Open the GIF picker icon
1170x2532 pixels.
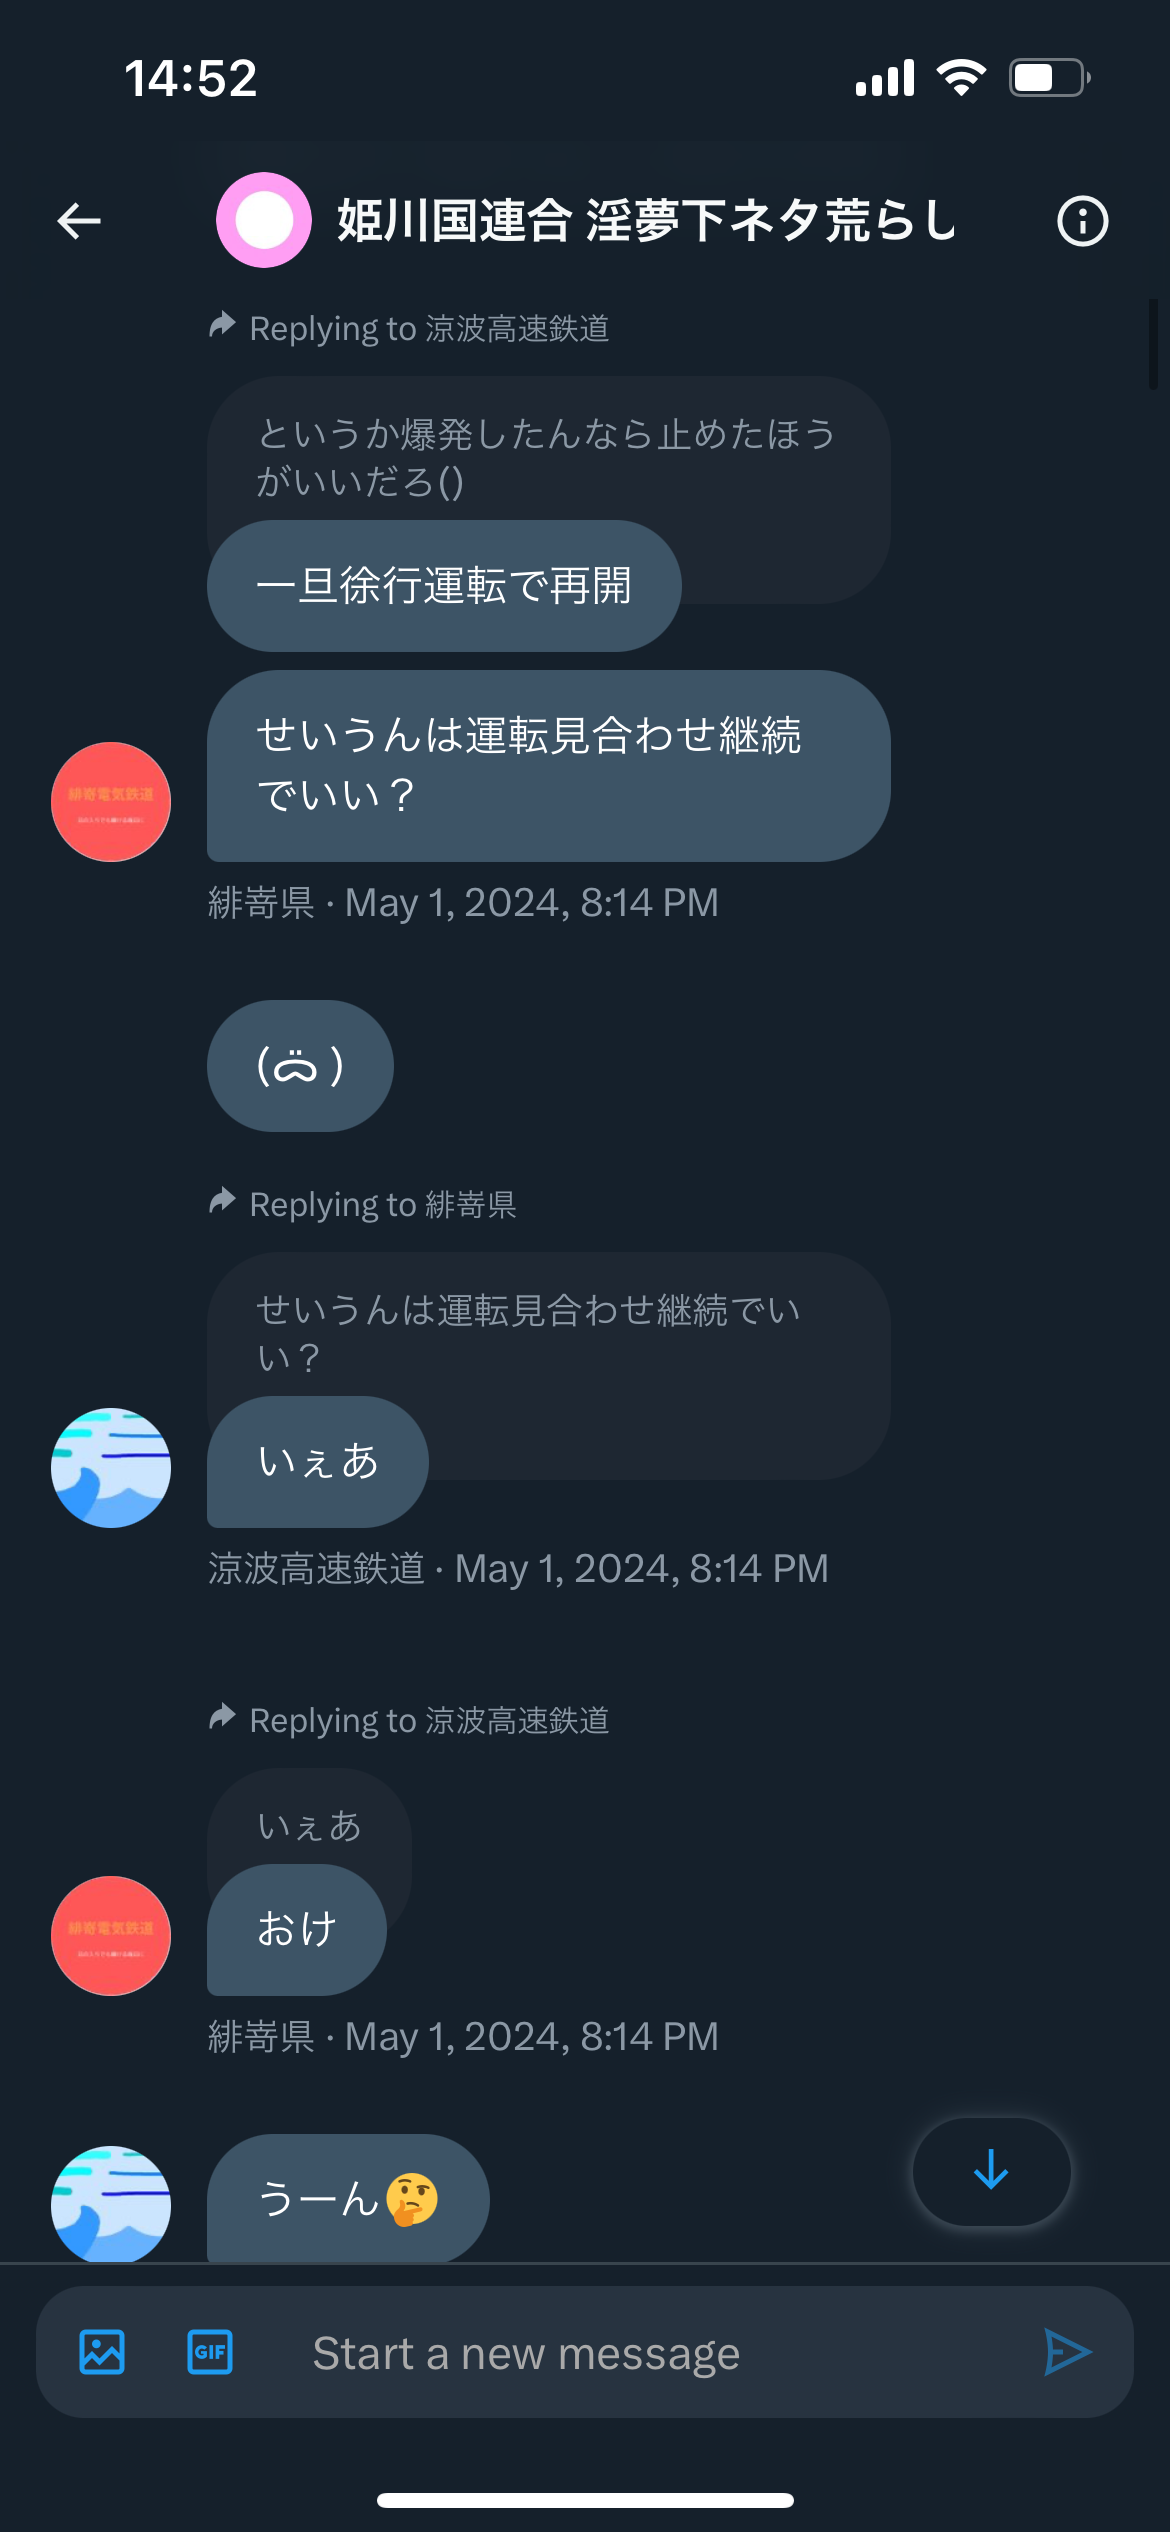point(210,2352)
